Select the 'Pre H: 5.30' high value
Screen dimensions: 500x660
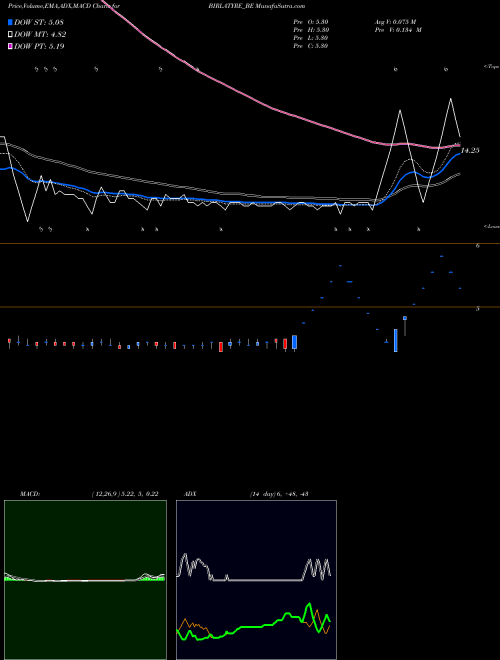click(x=311, y=30)
